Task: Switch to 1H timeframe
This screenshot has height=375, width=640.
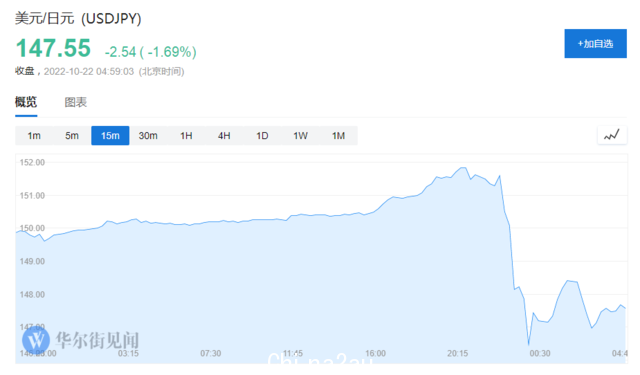Action: [x=186, y=135]
